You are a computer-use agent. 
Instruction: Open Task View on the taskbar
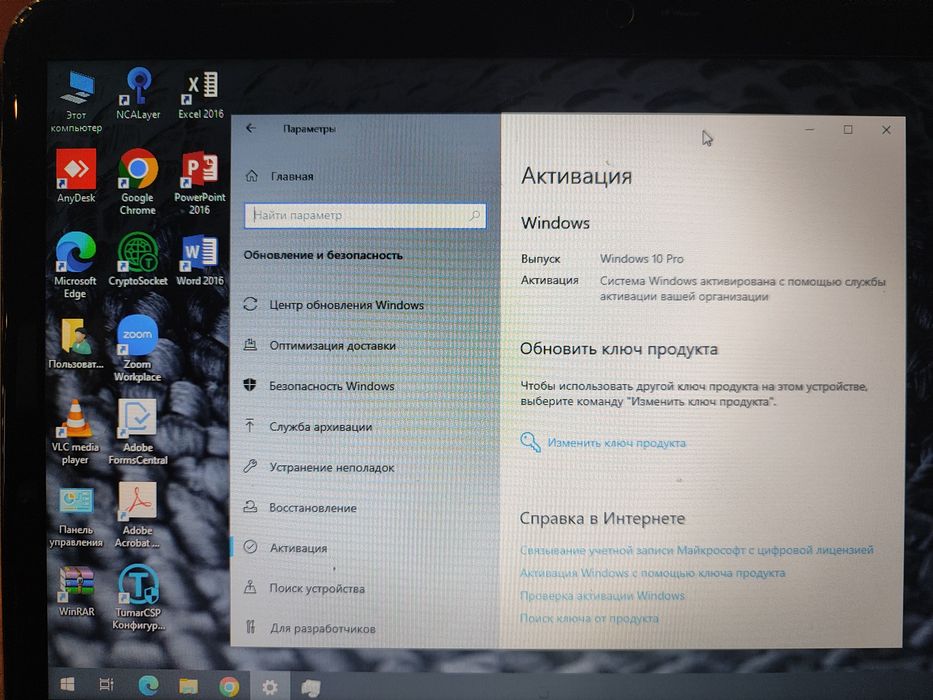tap(107, 685)
